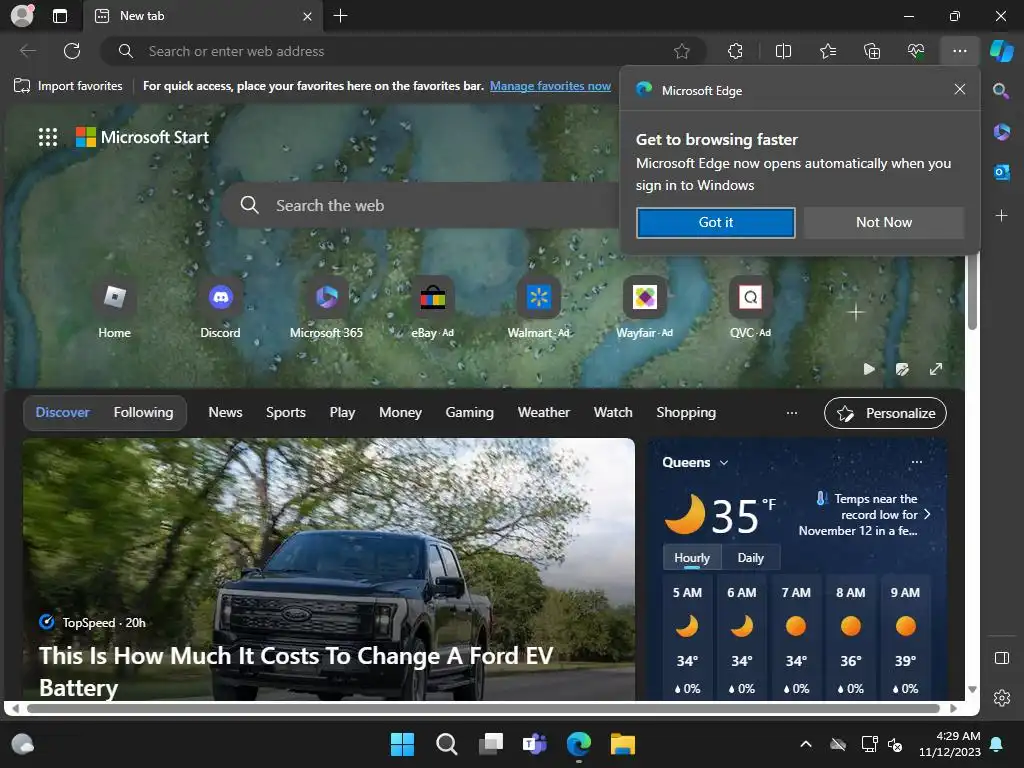Click the edit background icon
Viewport: 1024px width, 768px height.
point(902,370)
